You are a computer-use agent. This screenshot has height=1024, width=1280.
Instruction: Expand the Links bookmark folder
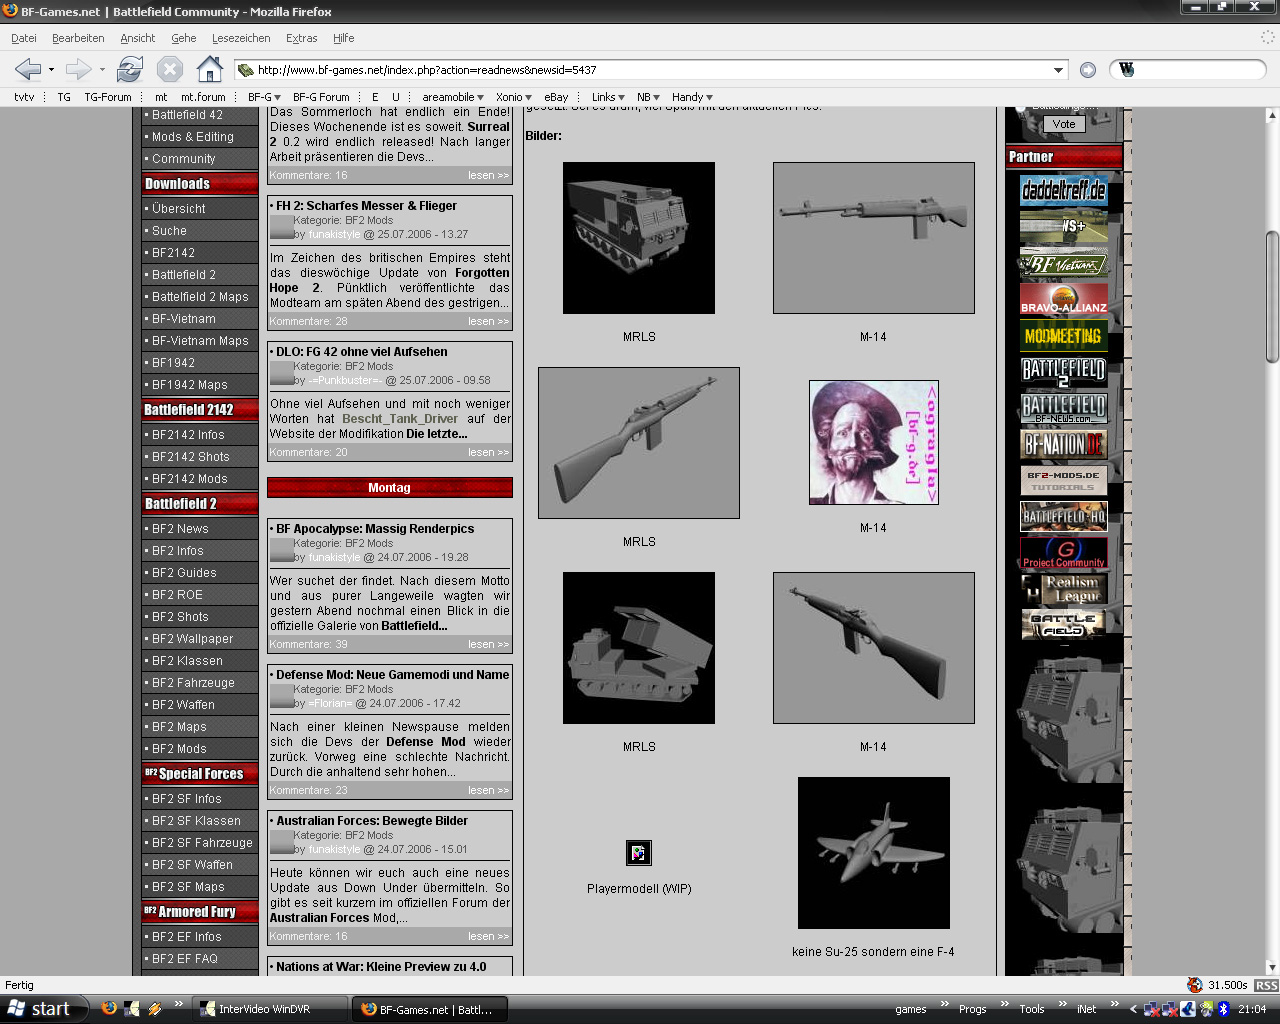click(x=608, y=97)
